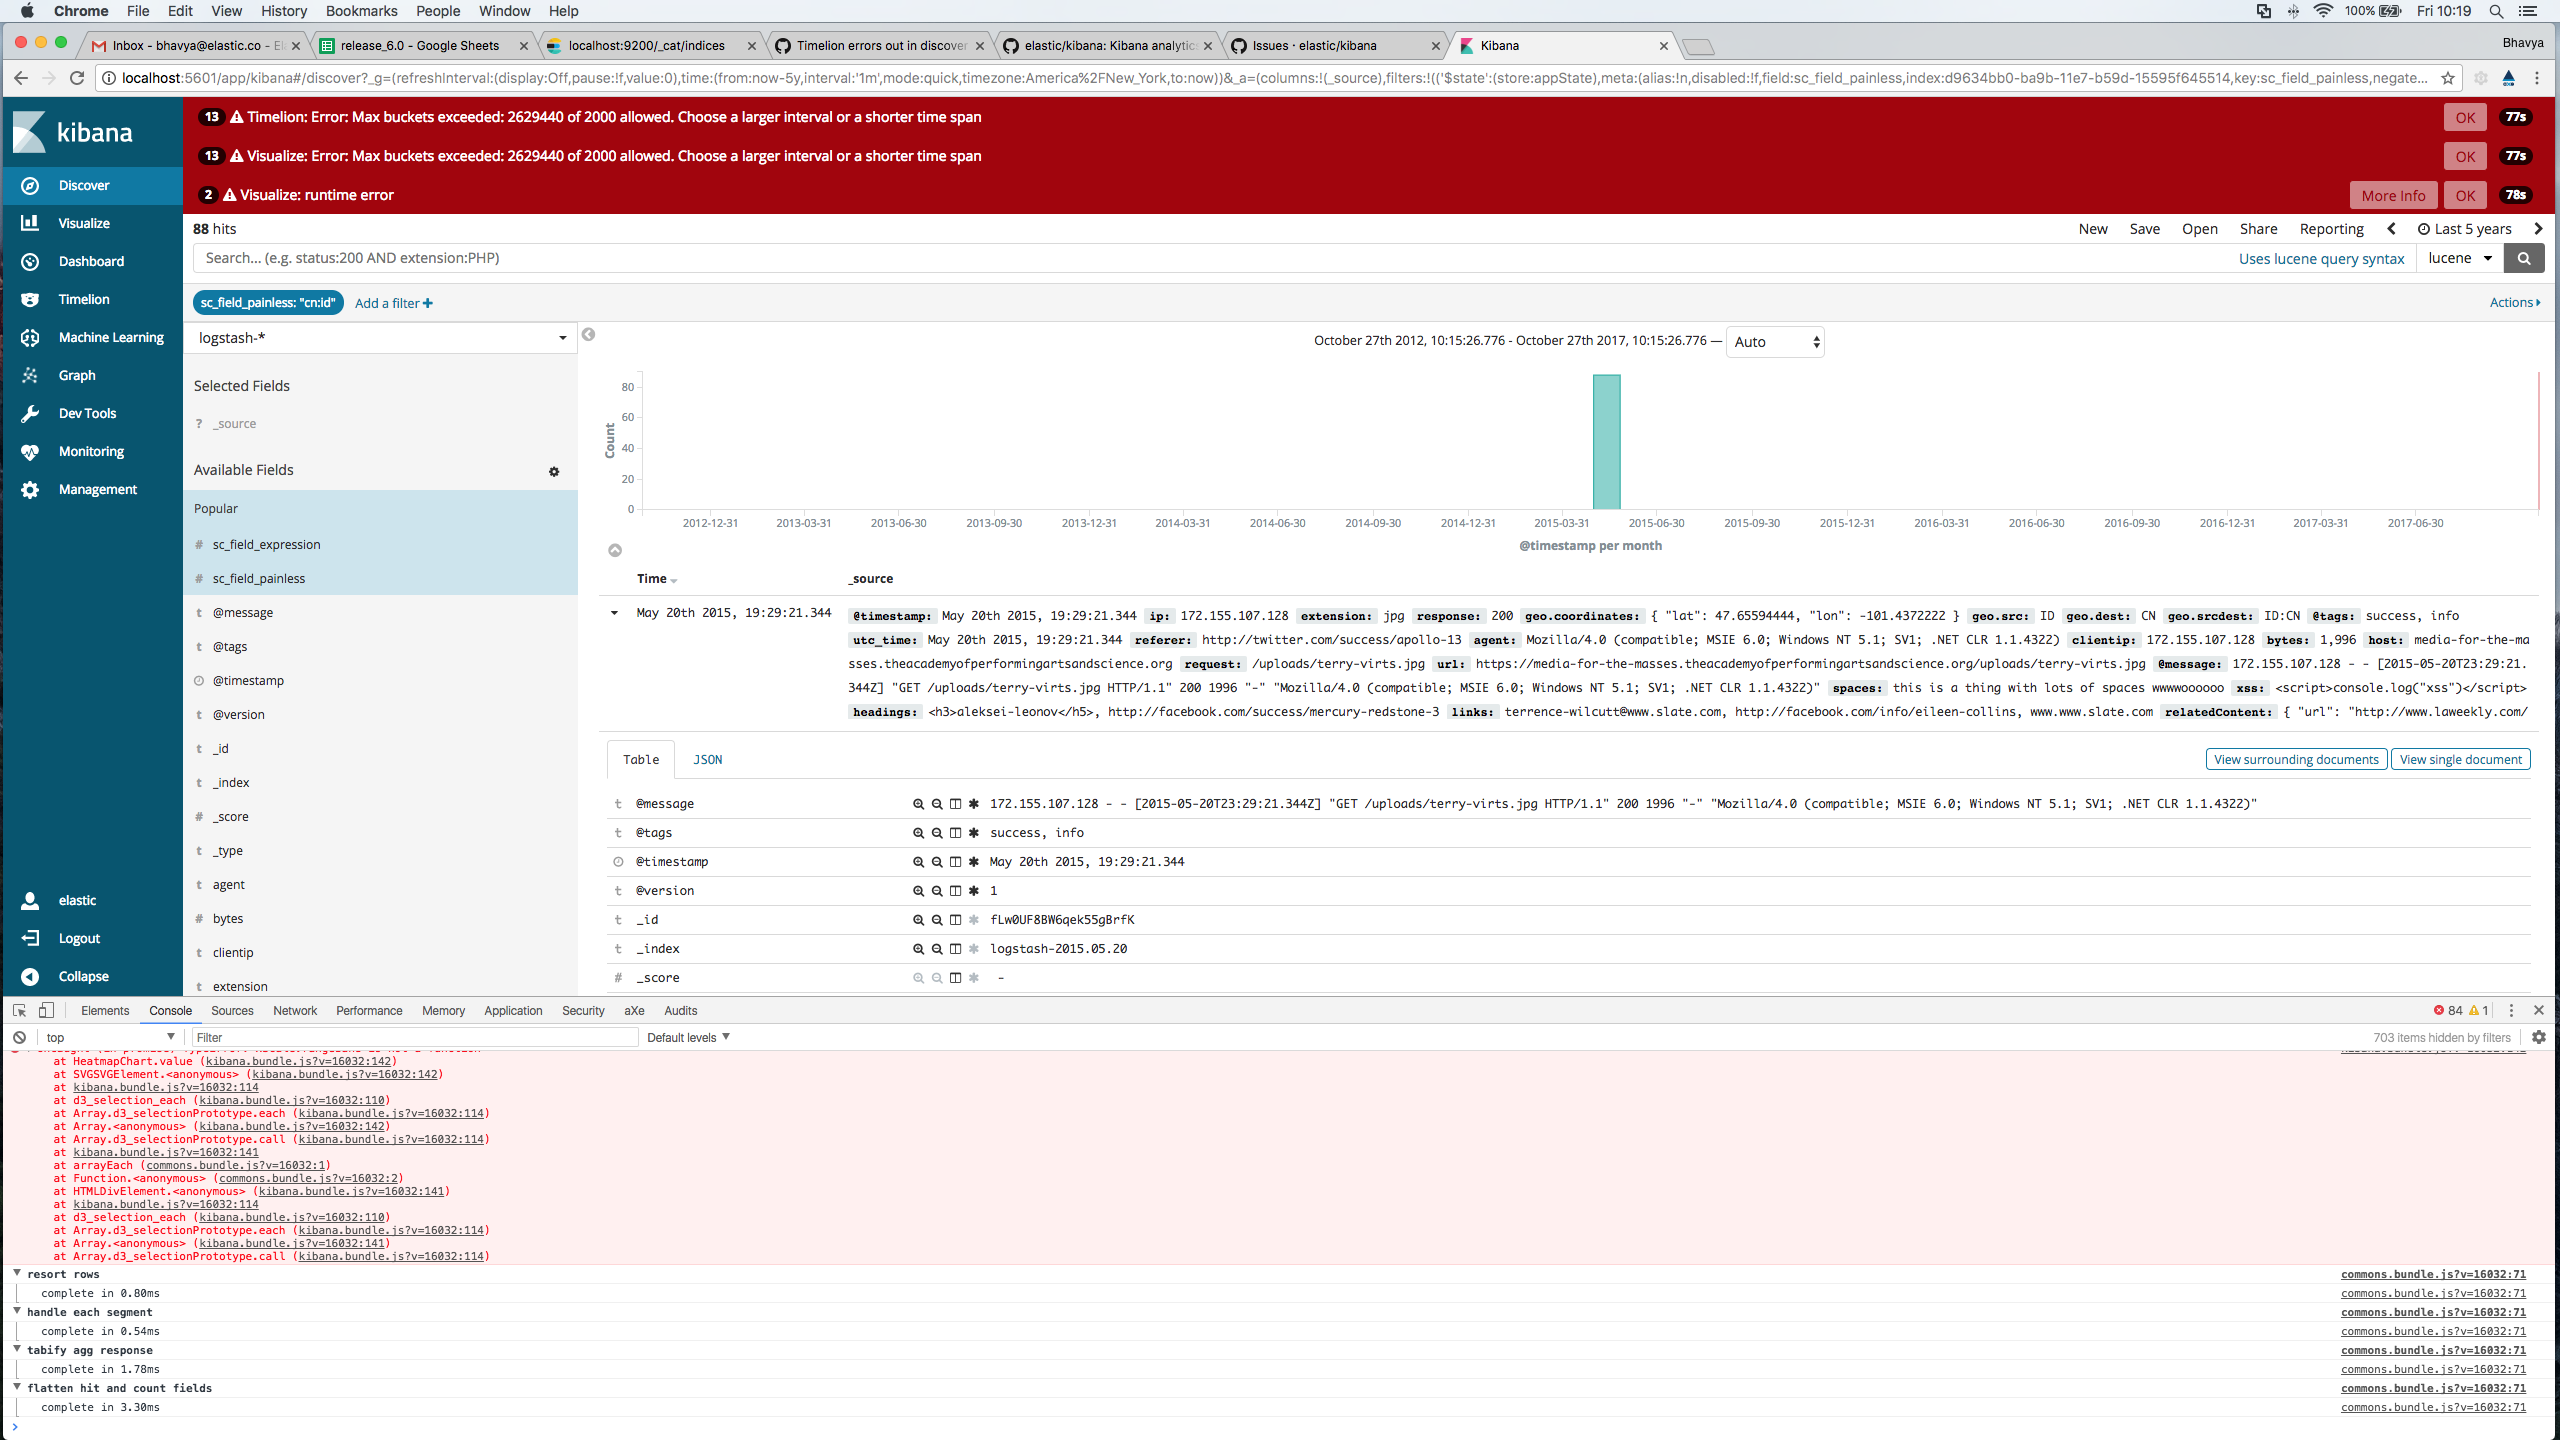Open the Graph application
This screenshot has width=2560, height=1440.
point(75,375)
